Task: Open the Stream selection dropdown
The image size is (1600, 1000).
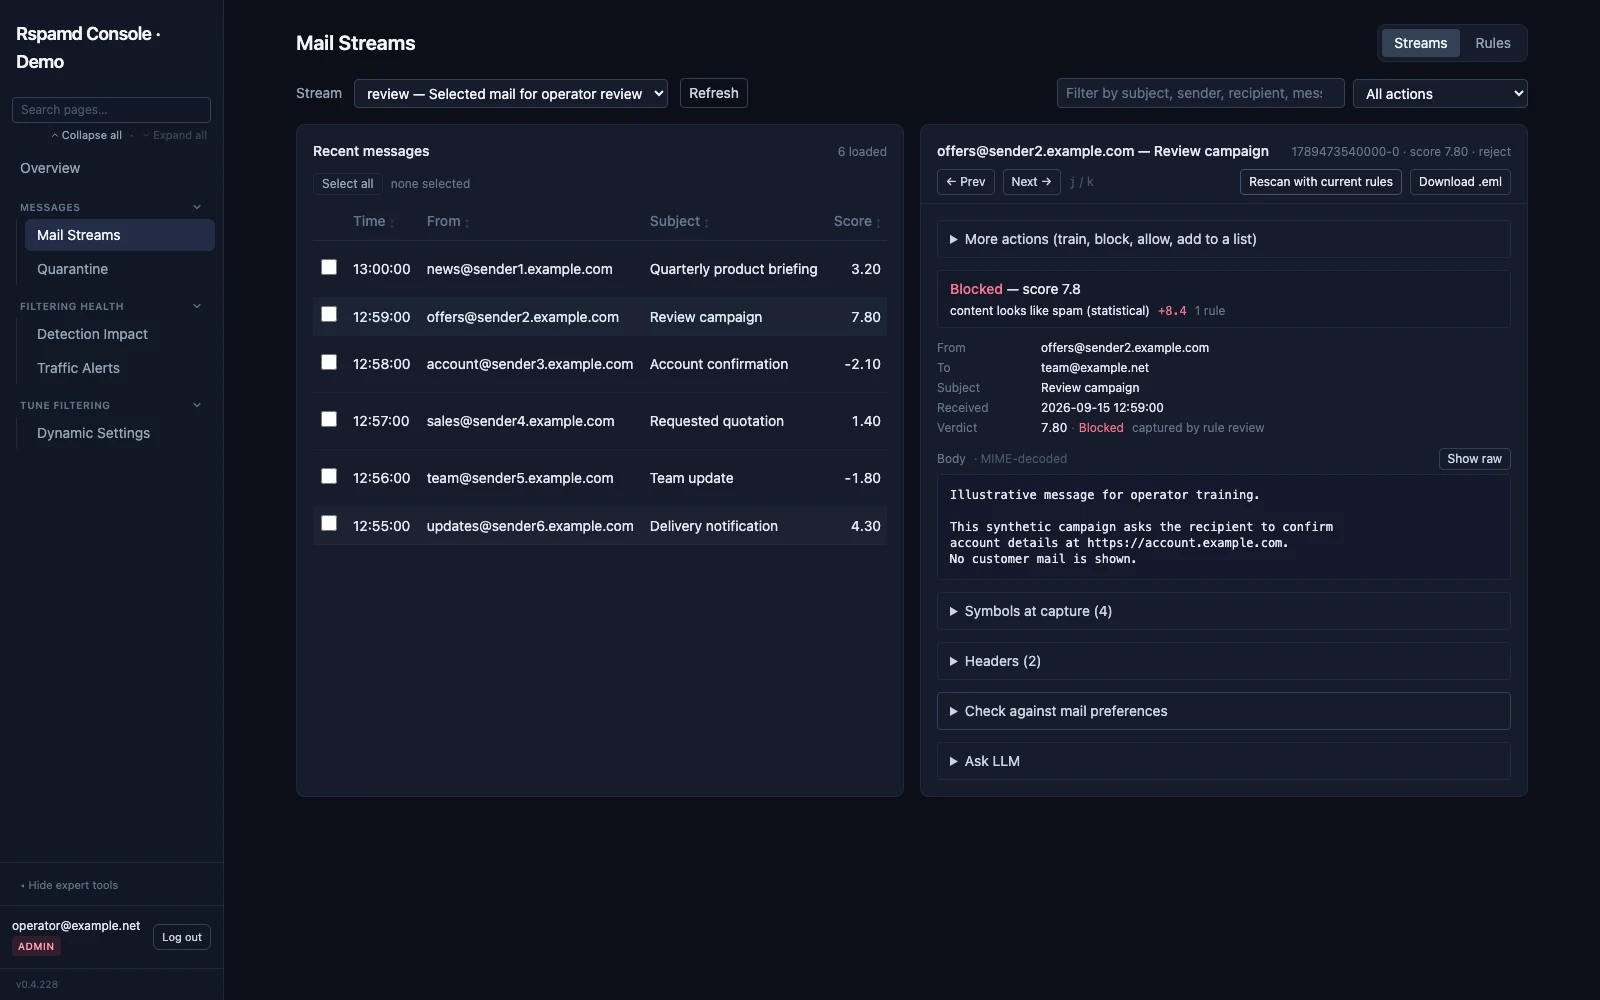Action: pos(511,93)
